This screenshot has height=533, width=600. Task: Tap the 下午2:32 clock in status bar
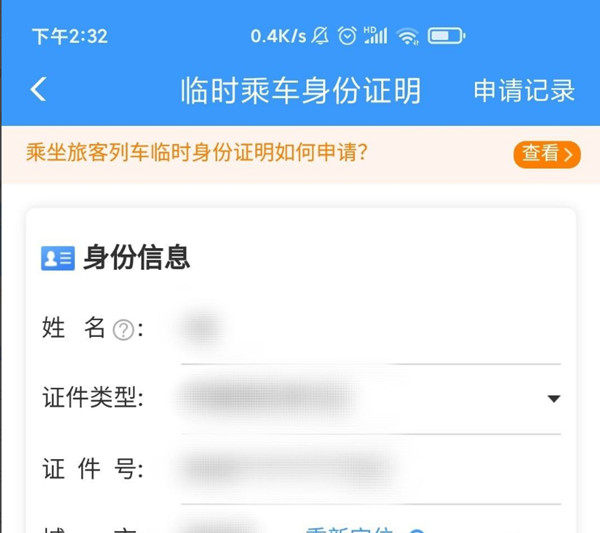[70, 37]
